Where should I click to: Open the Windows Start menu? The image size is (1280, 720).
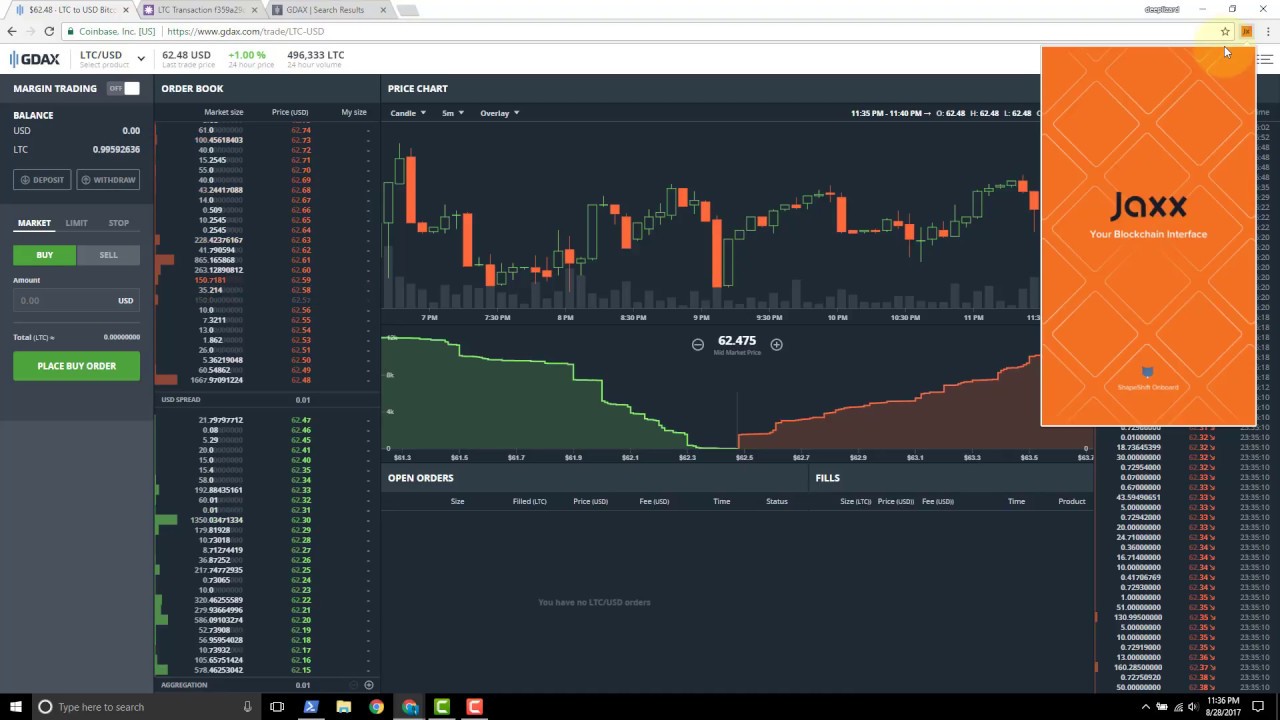tap(15, 707)
